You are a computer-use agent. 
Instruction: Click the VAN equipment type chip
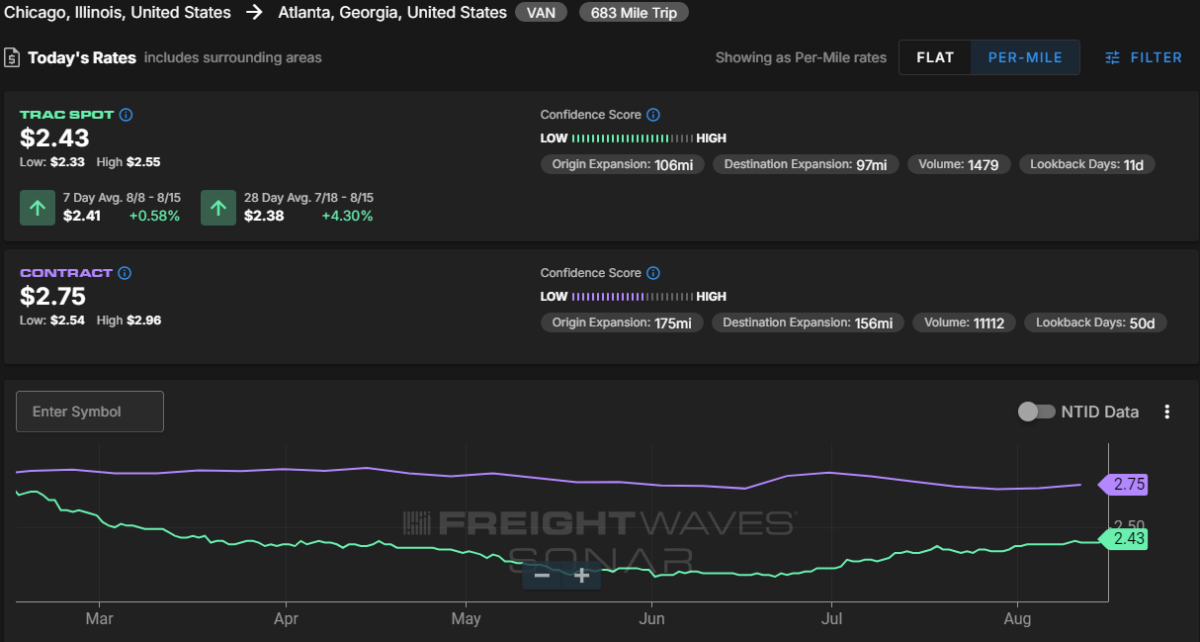tap(541, 13)
